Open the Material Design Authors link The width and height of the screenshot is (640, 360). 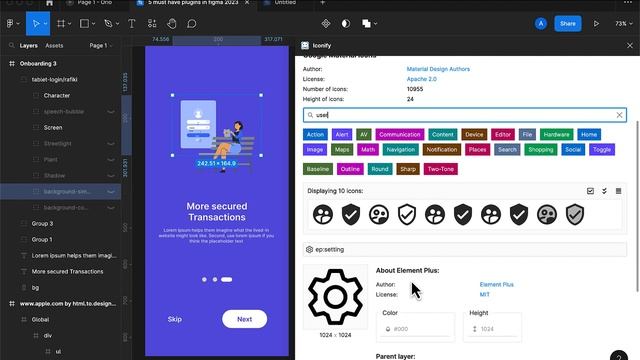[438, 69]
